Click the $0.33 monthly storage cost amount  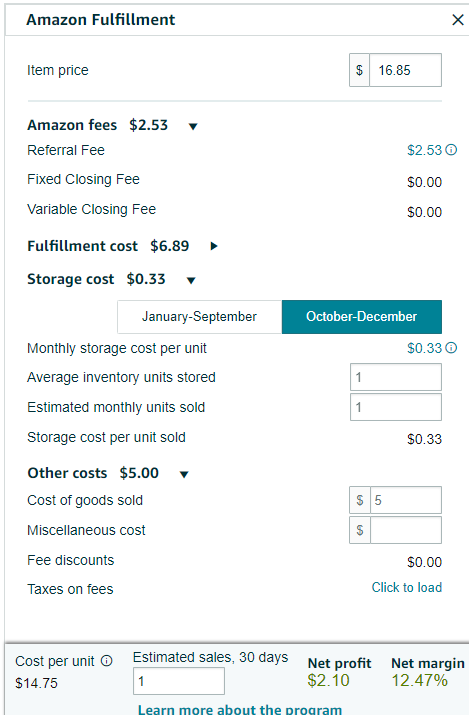pos(424,348)
